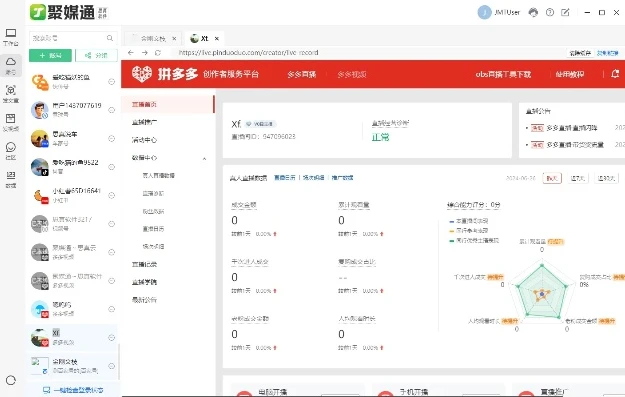Viewport: 625px width, 397px height.
Task: Open the help question-mark icon in title bar
Action: point(550,12)
